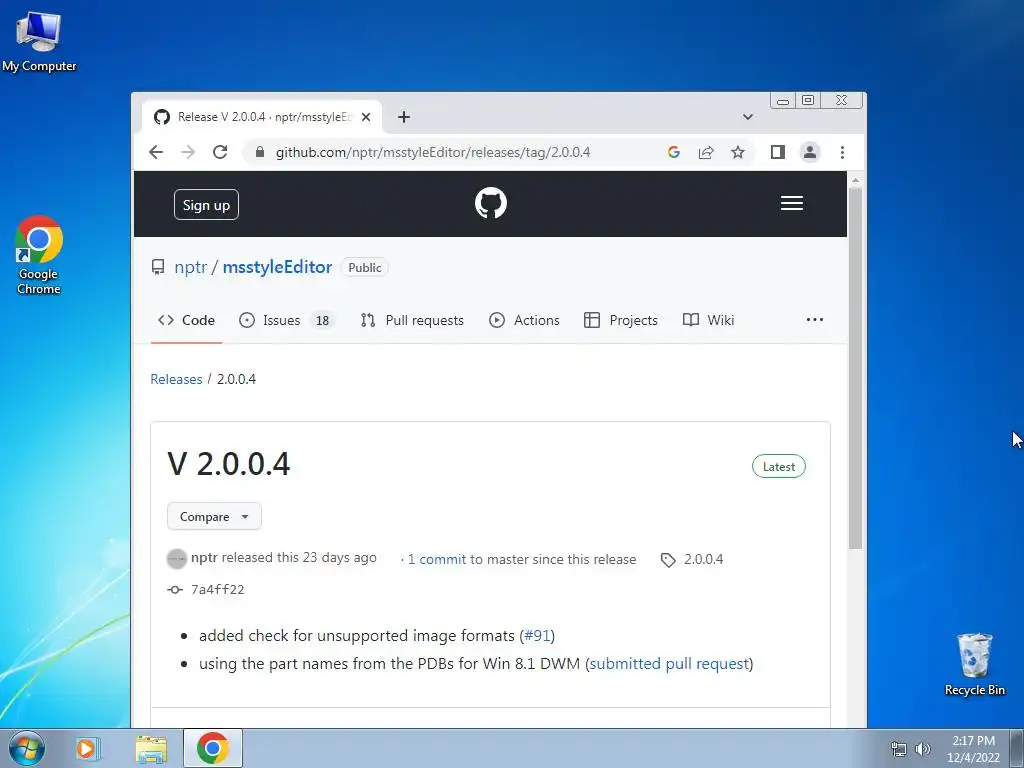
Task: Open Chrome's three-dot menu
Action: (842, 152)
